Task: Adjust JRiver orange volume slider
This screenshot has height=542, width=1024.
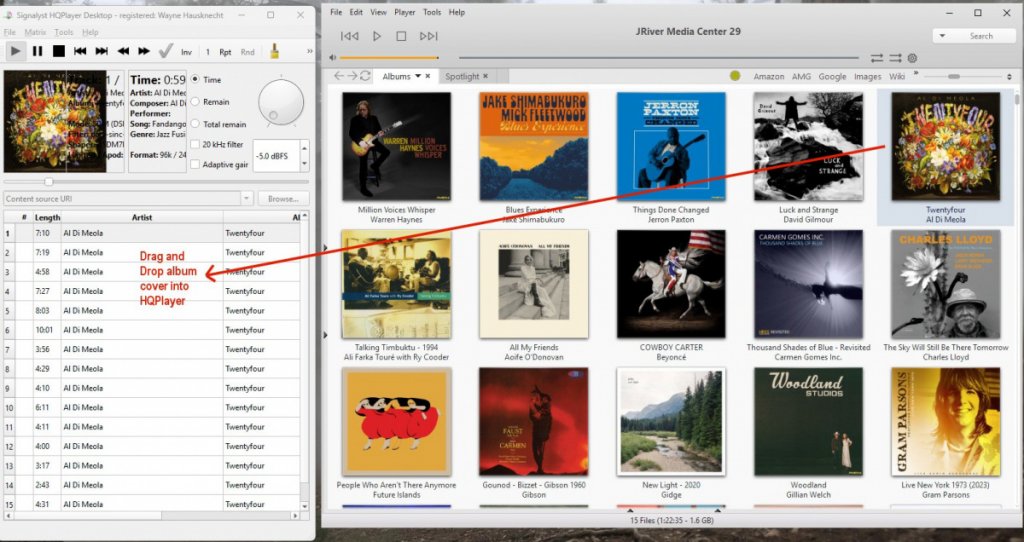Action: click(389, 57)
